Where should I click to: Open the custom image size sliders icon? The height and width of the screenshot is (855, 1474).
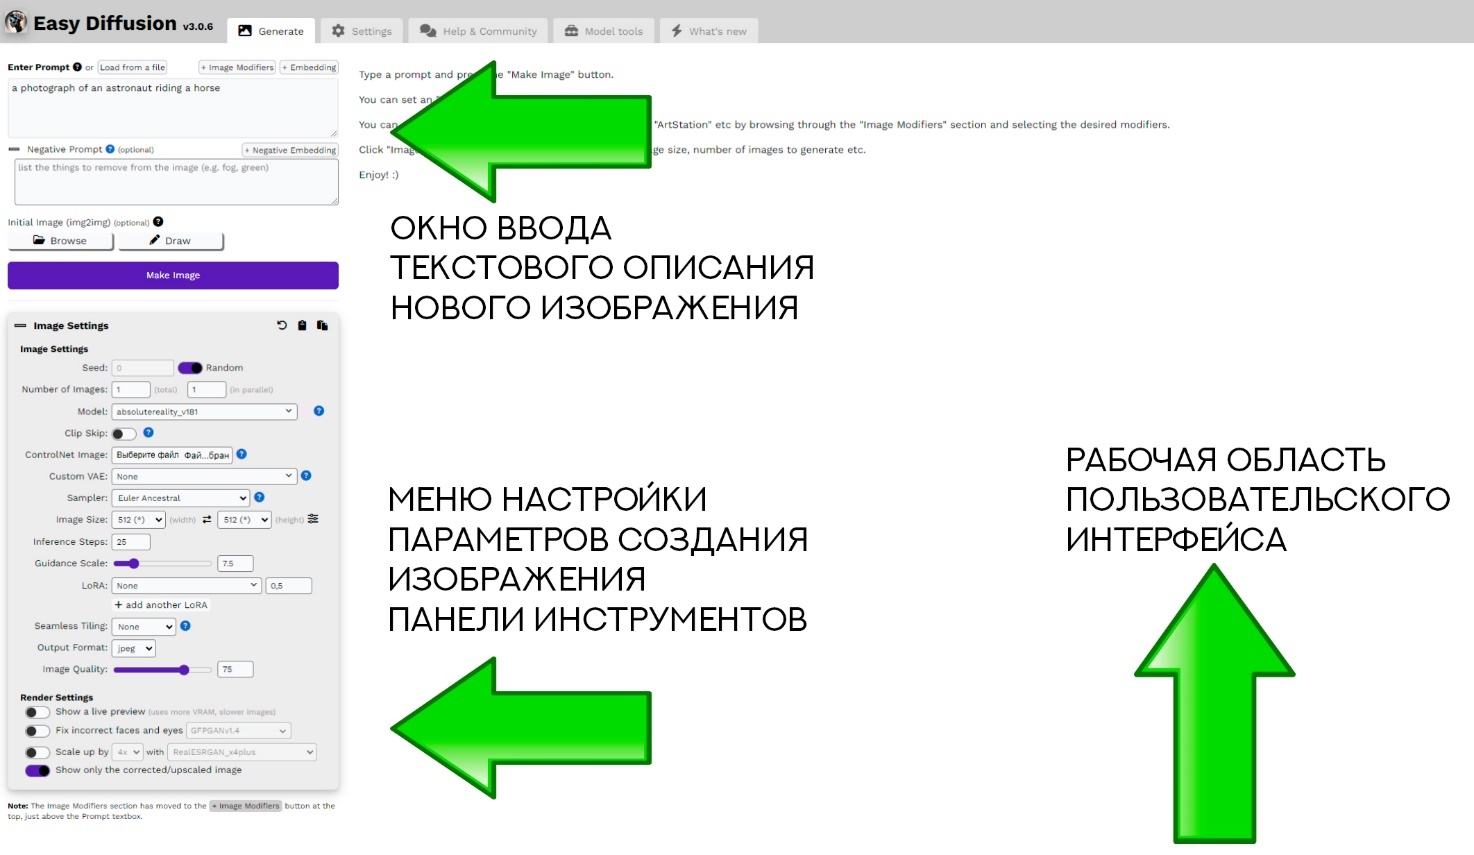313,519
